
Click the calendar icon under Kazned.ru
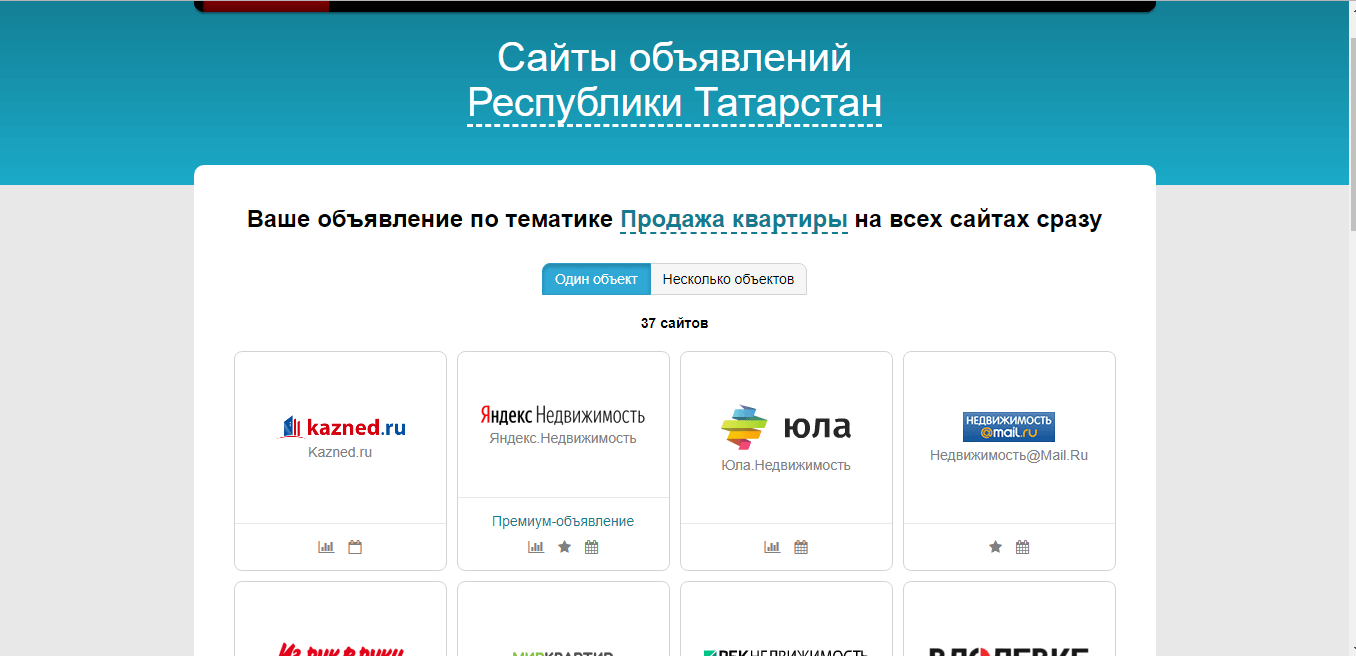coord(355,547)
